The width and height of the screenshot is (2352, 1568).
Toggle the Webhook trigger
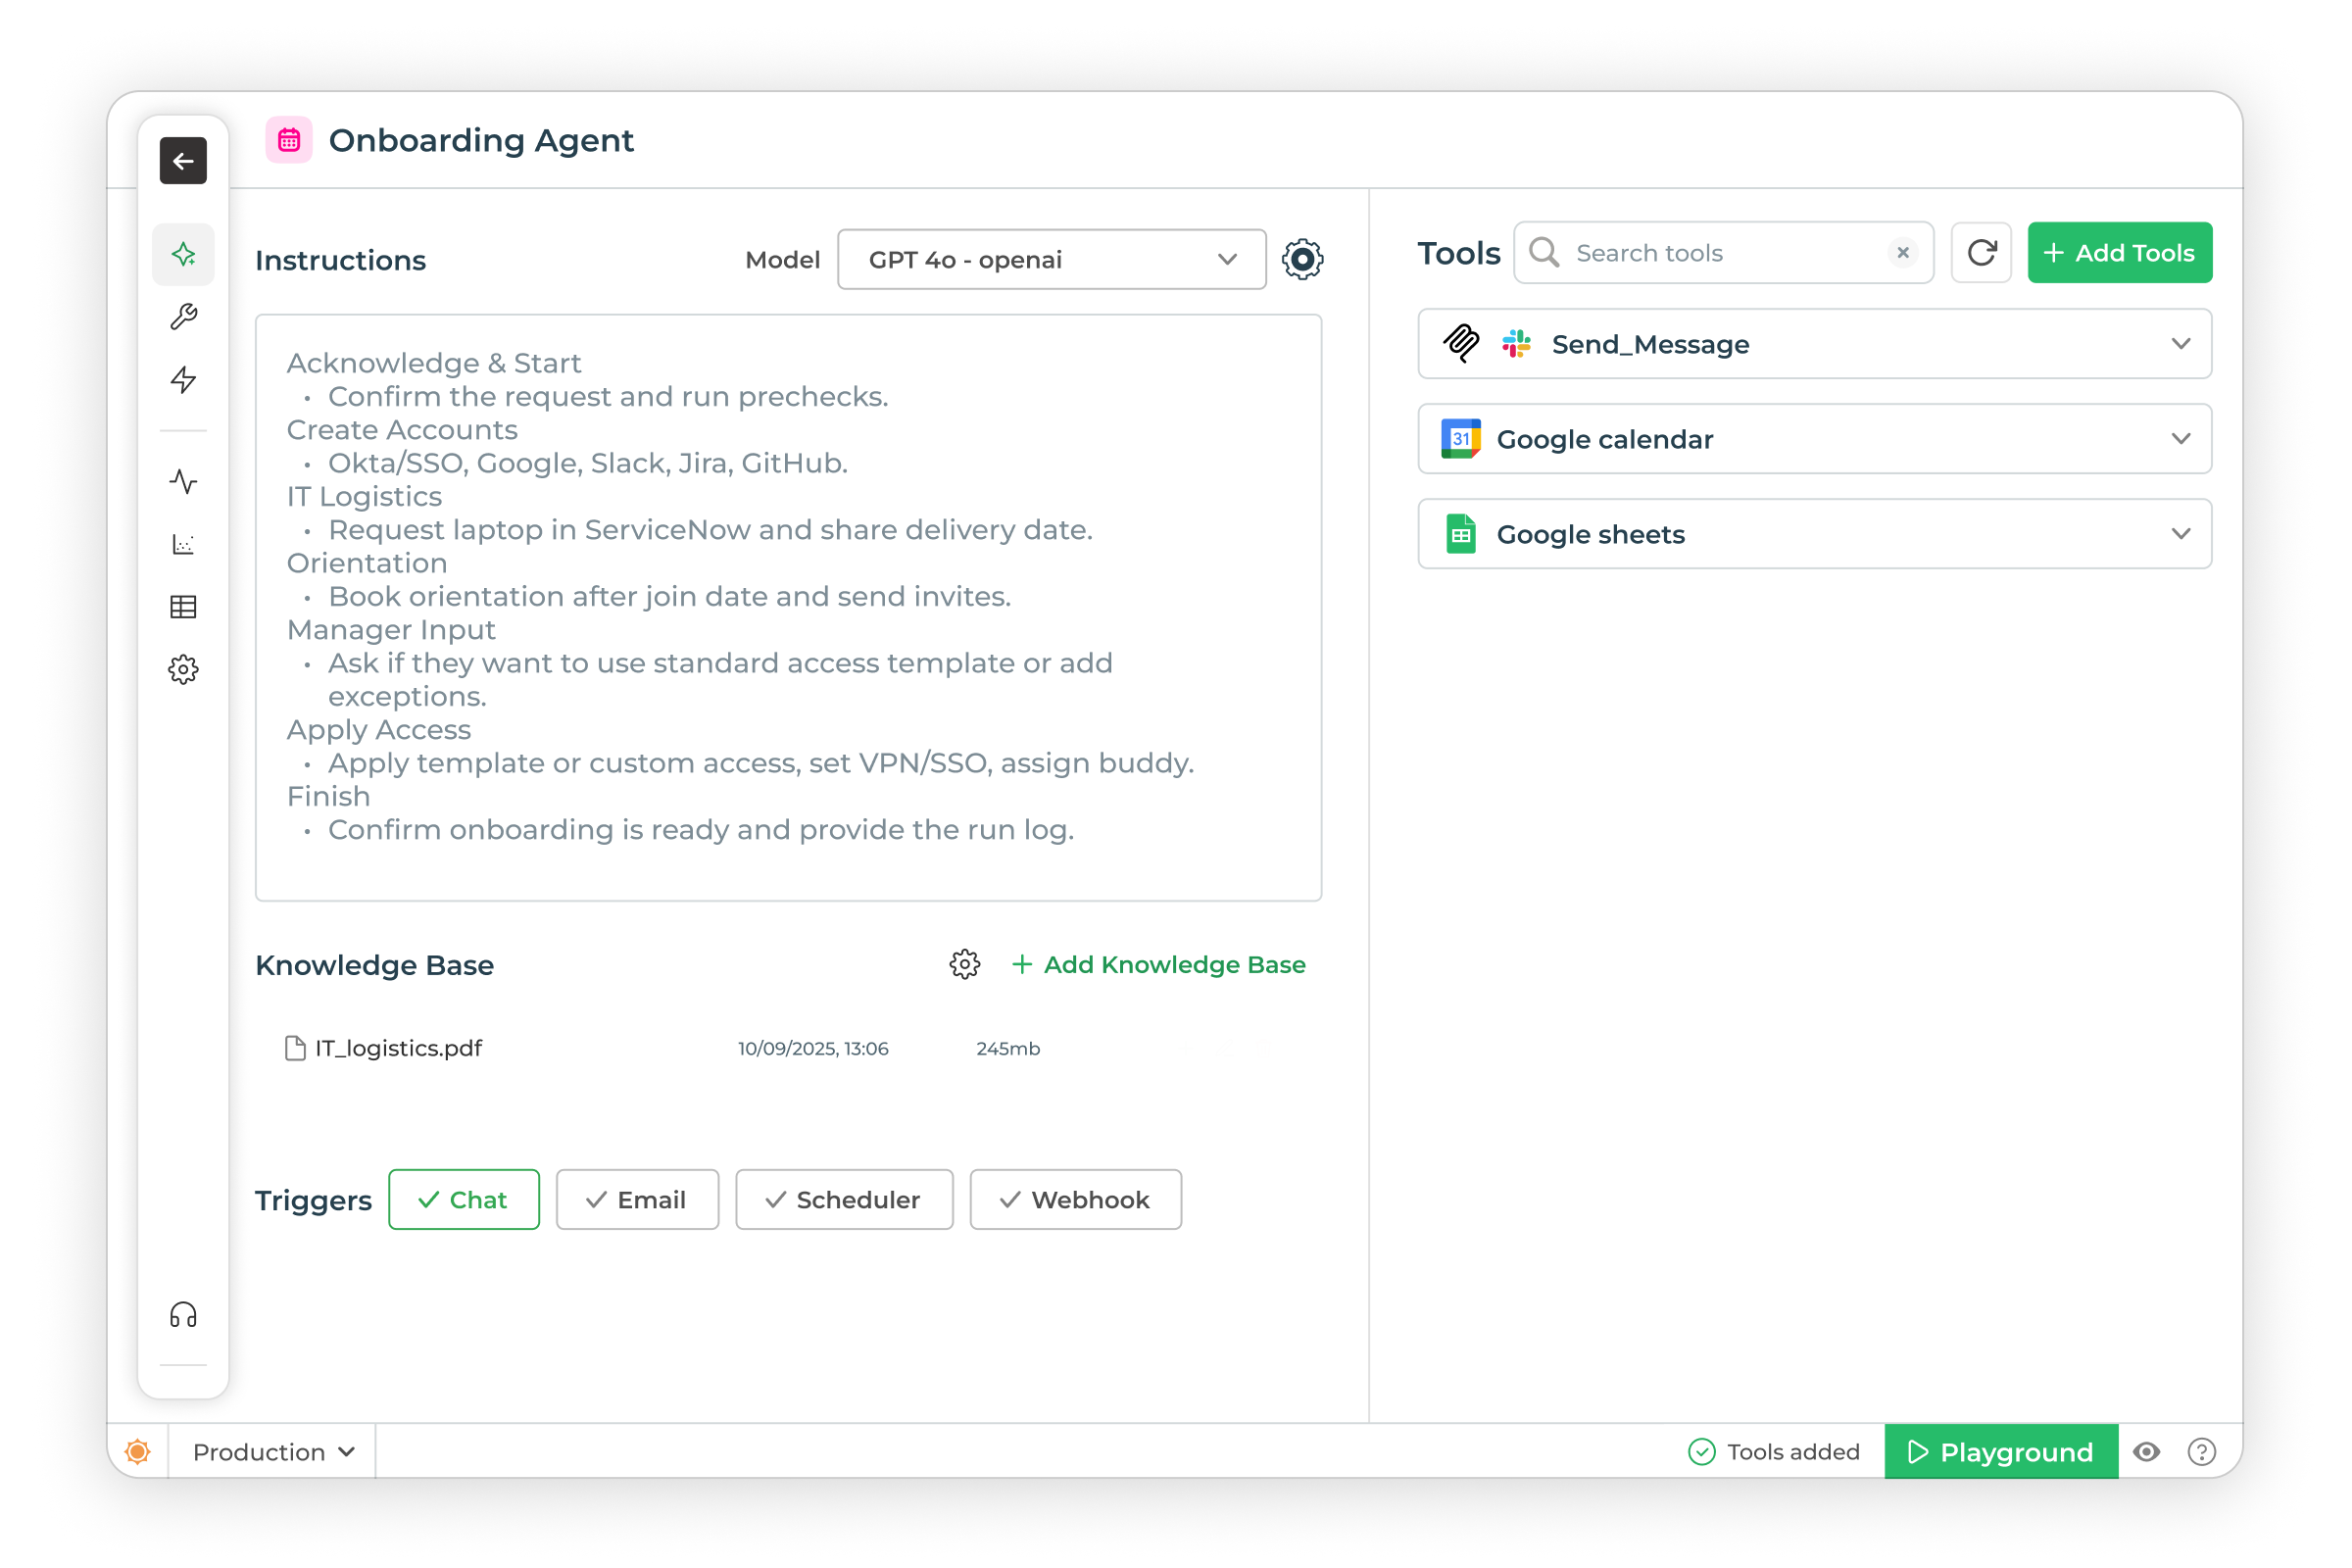tap(1075, 1200)
